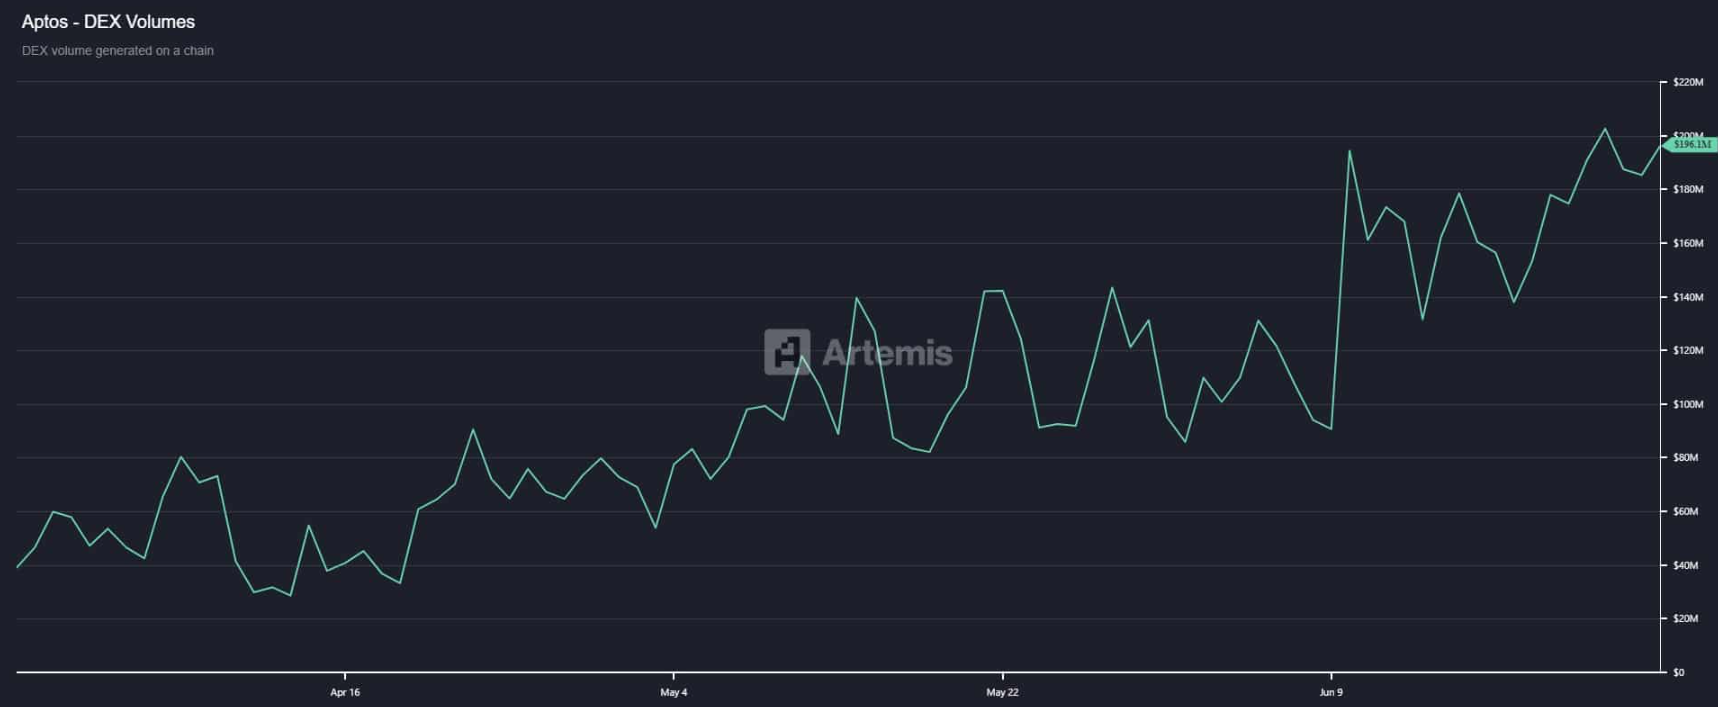Click the "Aptos - DEX Volumes" chart title
1718x707 pixels.
click(x=108, y=22)
